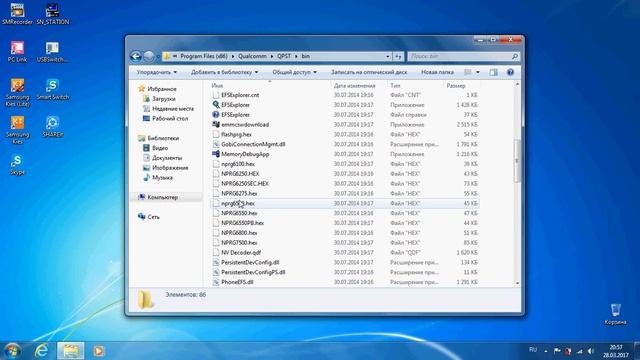Image resolution: width=640 pixels, height=360 pixels.
Task: Click QPST in the address breadcrumb
Action: (284, 56)
